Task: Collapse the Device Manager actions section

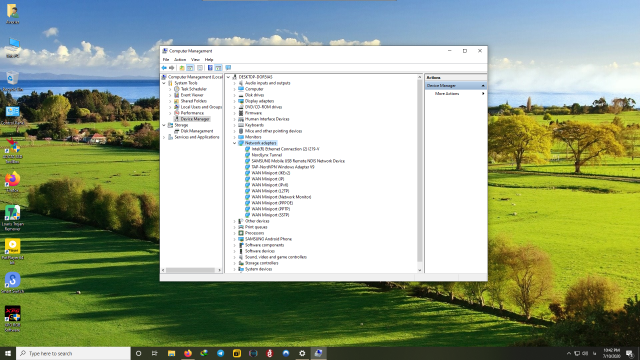Action: click(x=483, y=86)
